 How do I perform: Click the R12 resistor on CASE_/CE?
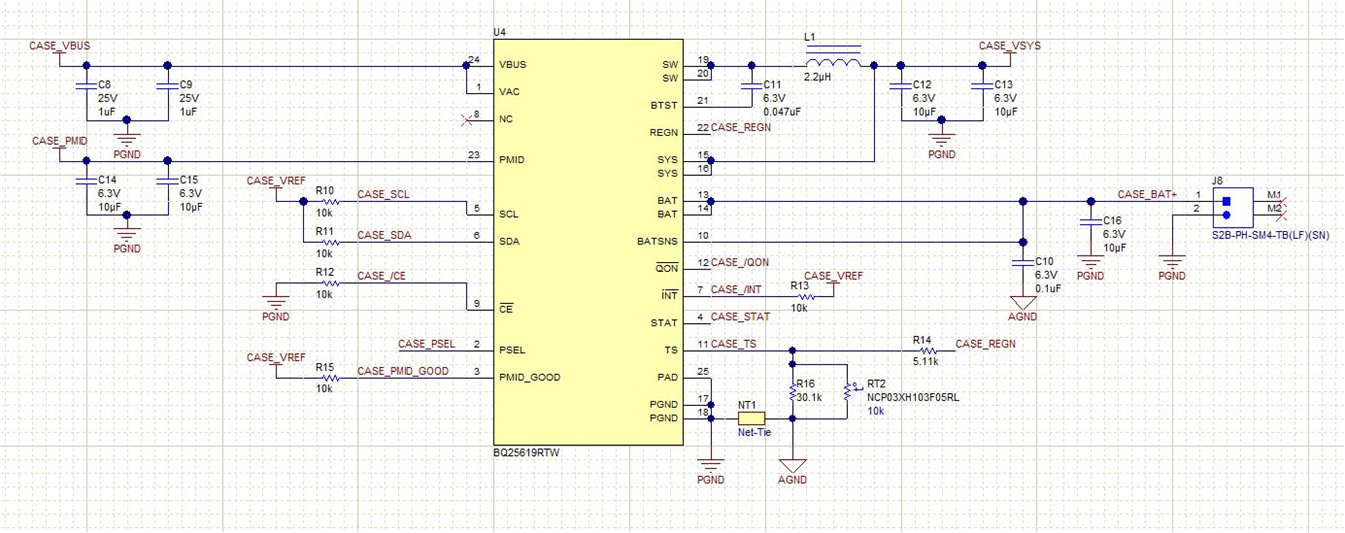coord(326,284)
